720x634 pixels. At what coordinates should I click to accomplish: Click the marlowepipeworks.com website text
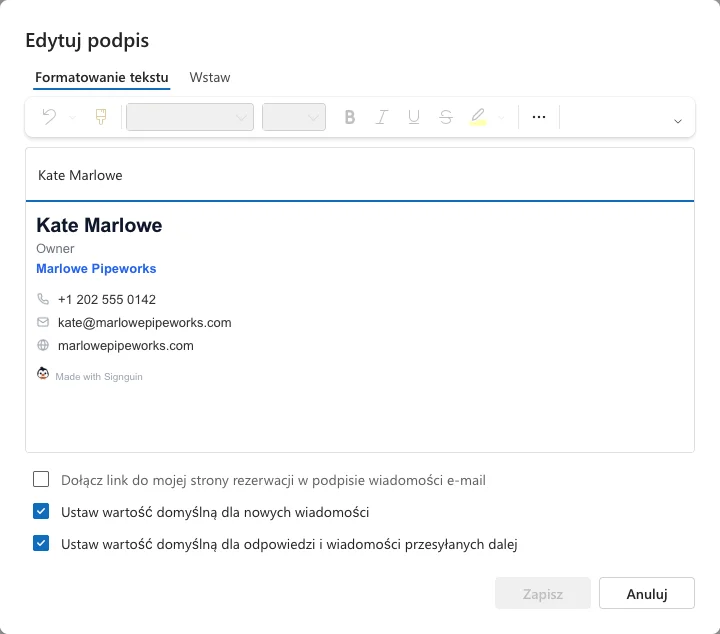click(x=126, y=346)
